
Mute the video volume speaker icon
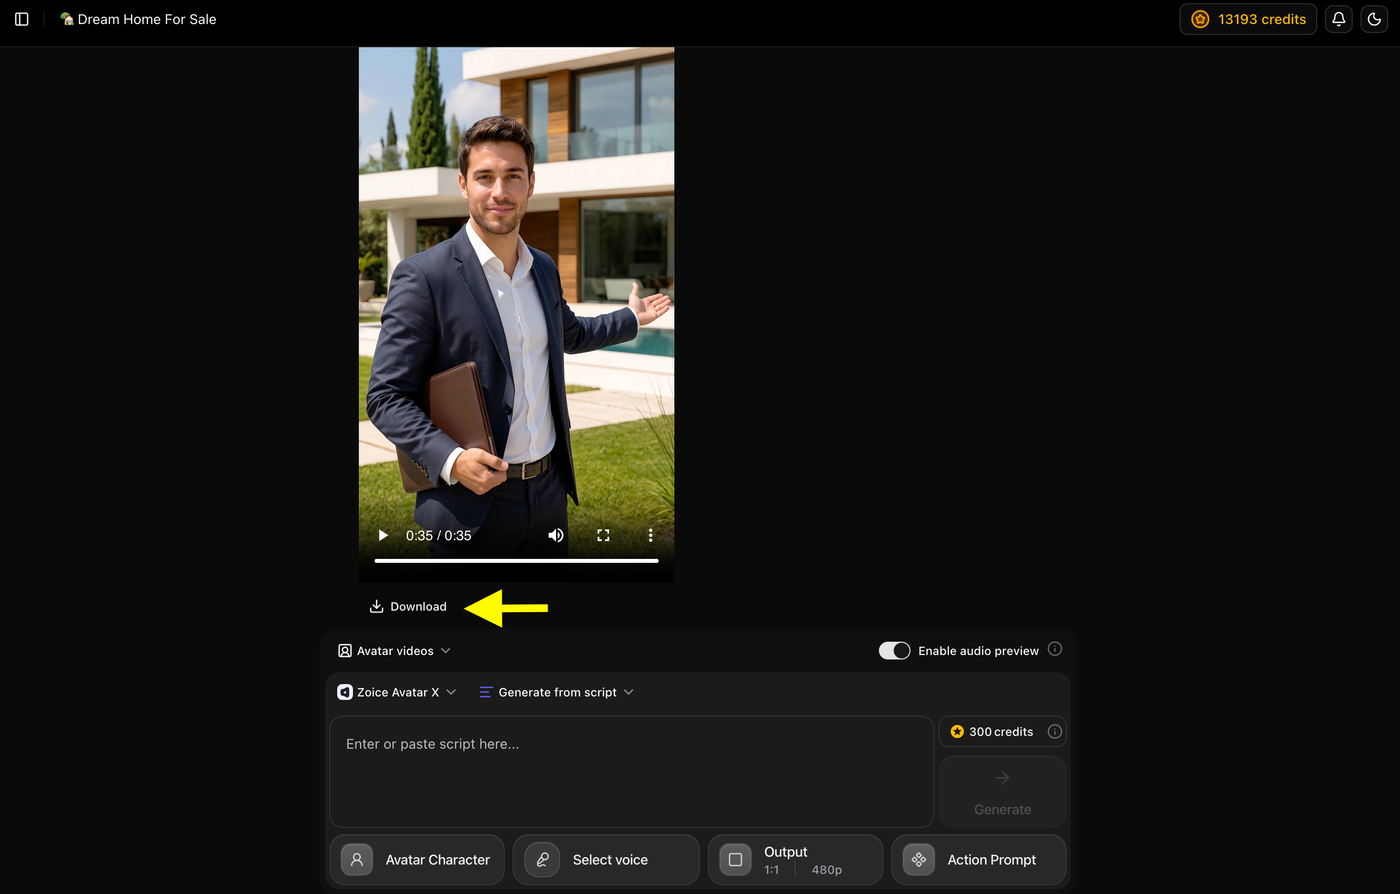pyautogui.click(x=556, y=535)
